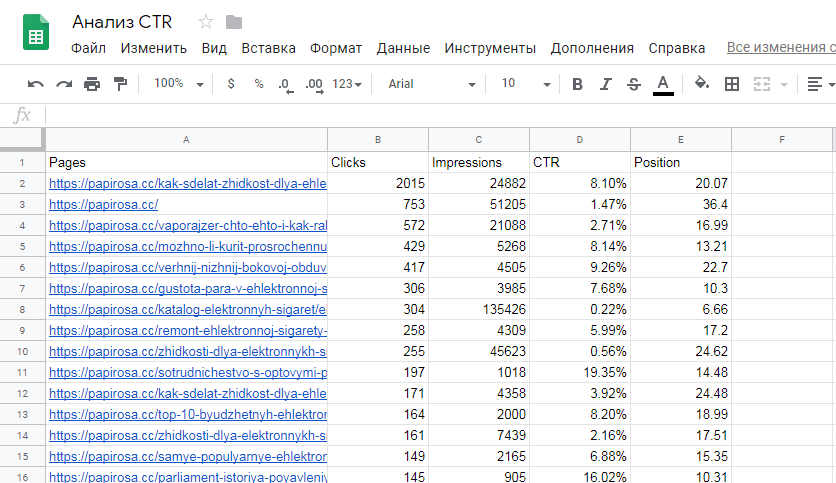Image resolution: width=836 pixels, height=483 pixels.
Task: Open the Дополнения menu
Action: 592,48
